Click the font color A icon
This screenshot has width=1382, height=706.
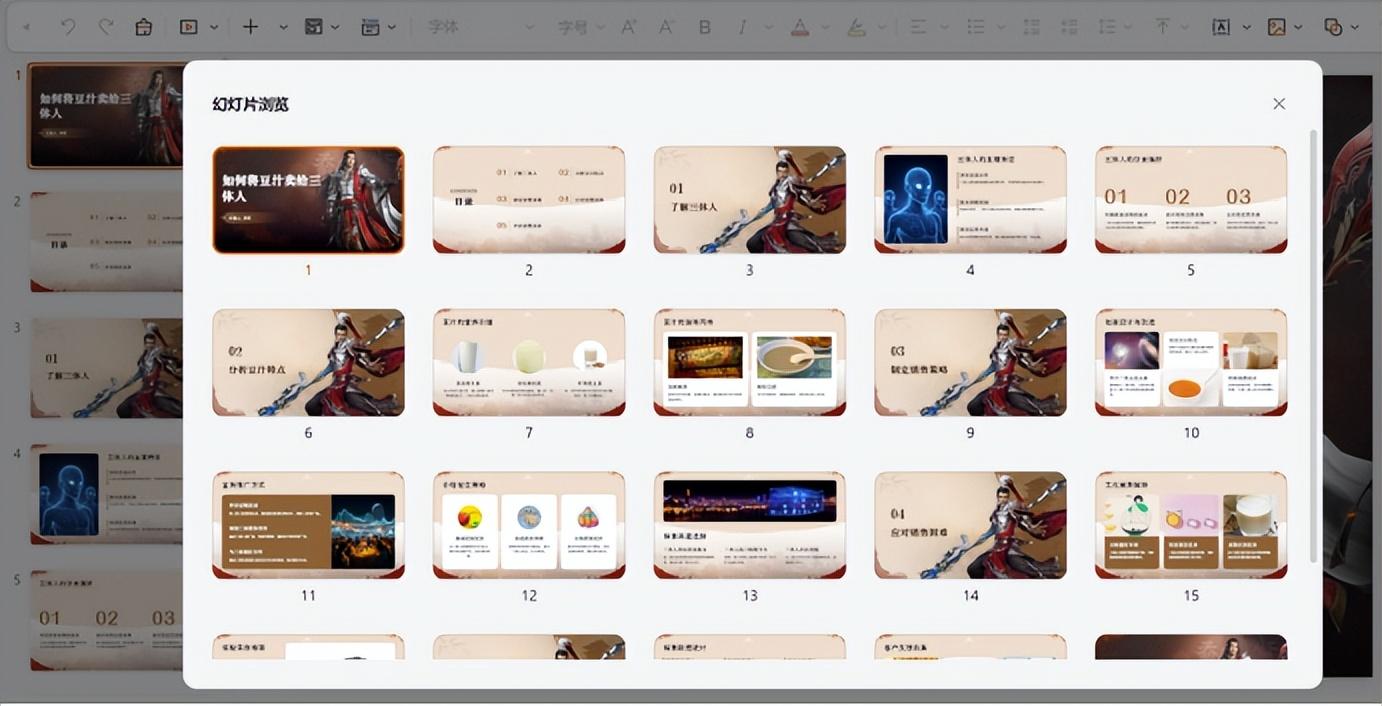coord(799,27)
